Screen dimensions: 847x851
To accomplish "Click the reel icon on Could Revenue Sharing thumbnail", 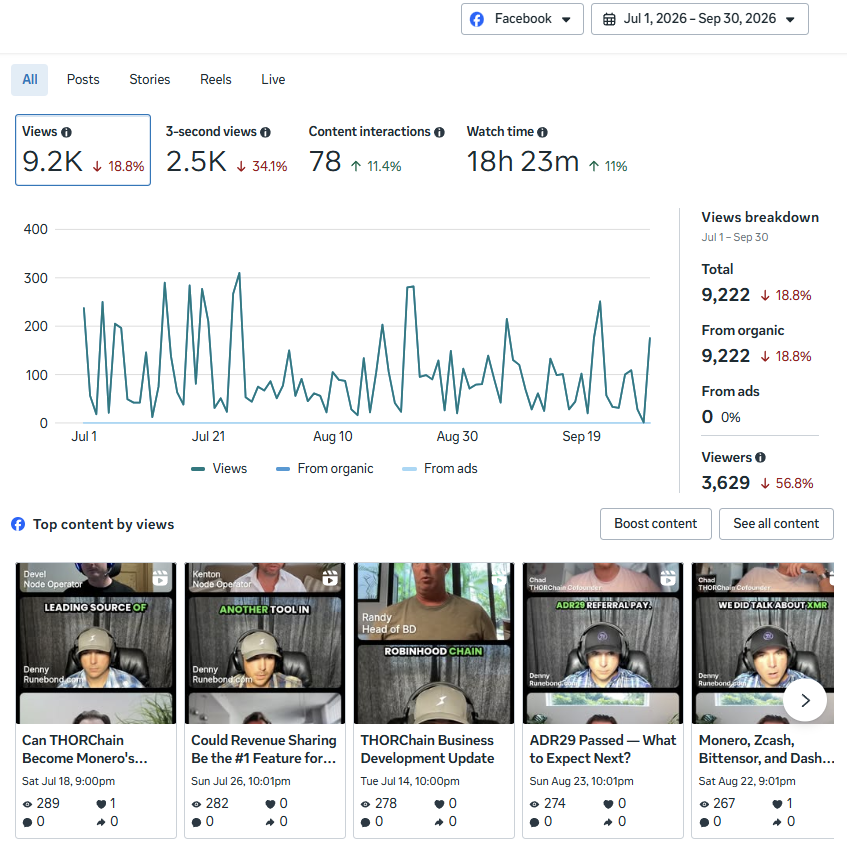I will [330, 578].
